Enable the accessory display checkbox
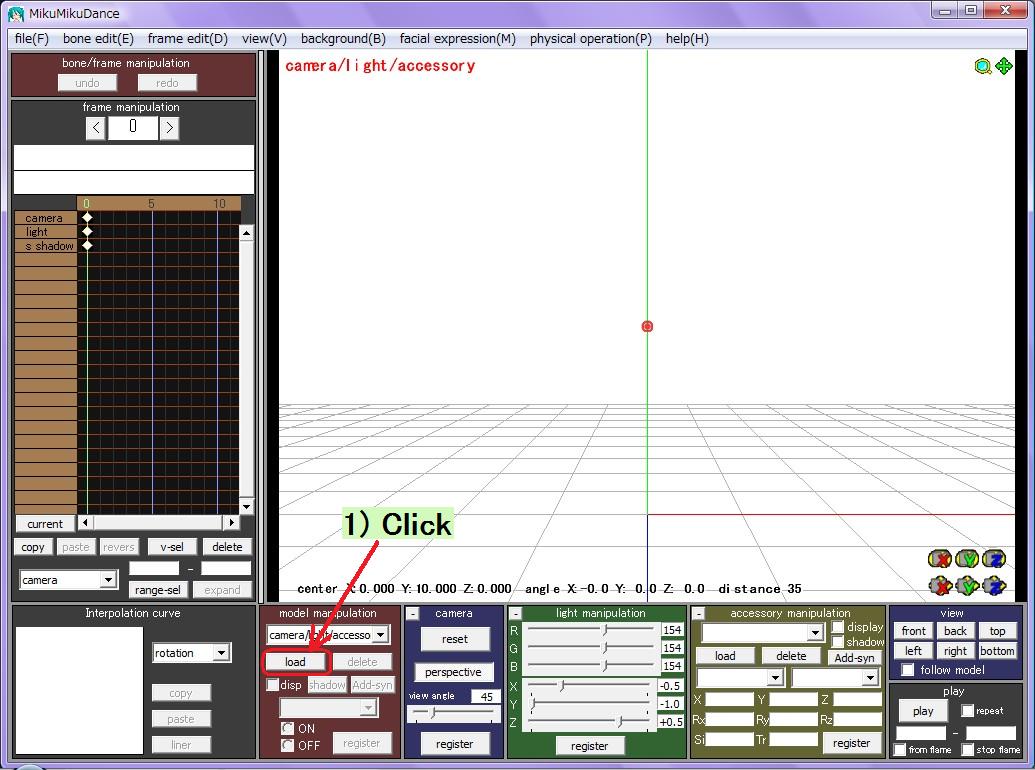1035x770 pixels. coord(838,627)
